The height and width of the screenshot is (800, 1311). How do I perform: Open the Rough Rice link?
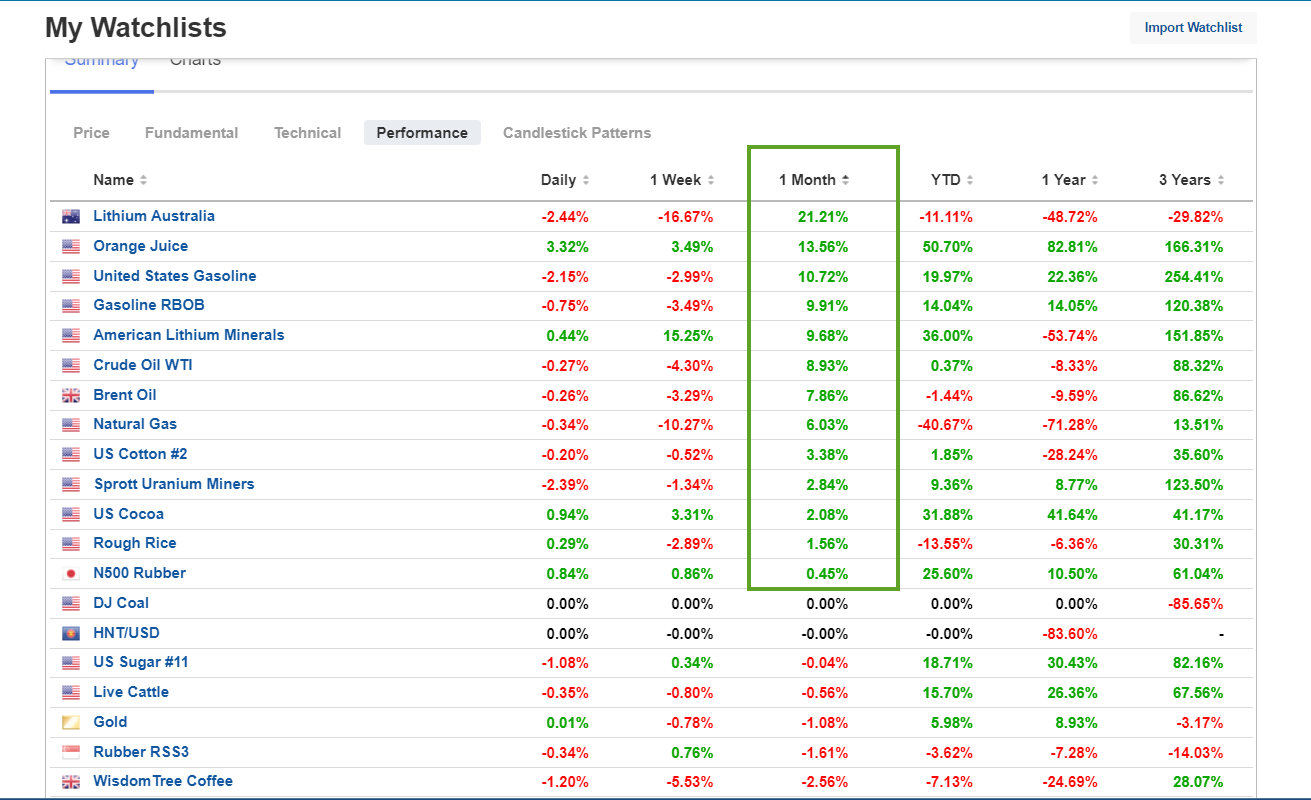point(135,543)
